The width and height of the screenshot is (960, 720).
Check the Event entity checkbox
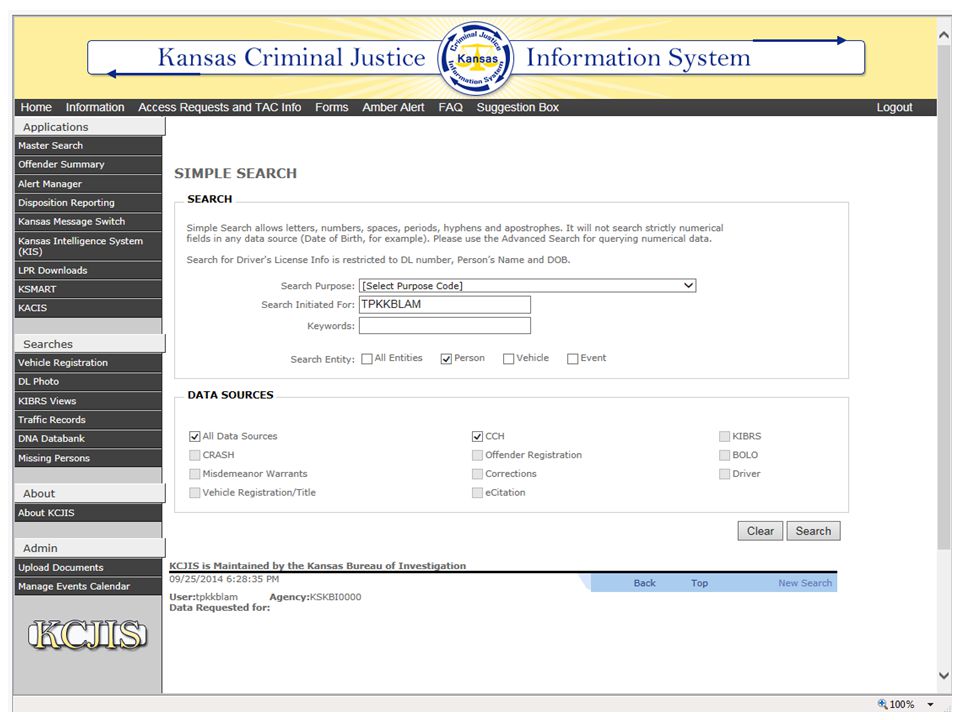point(572,359)
